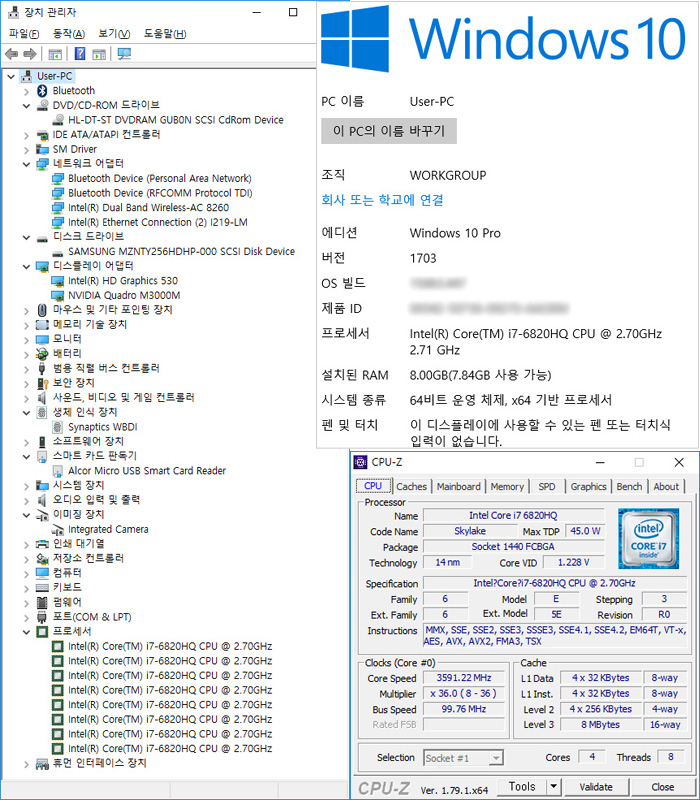Open the 파일(F) menu

coord(24,34)
